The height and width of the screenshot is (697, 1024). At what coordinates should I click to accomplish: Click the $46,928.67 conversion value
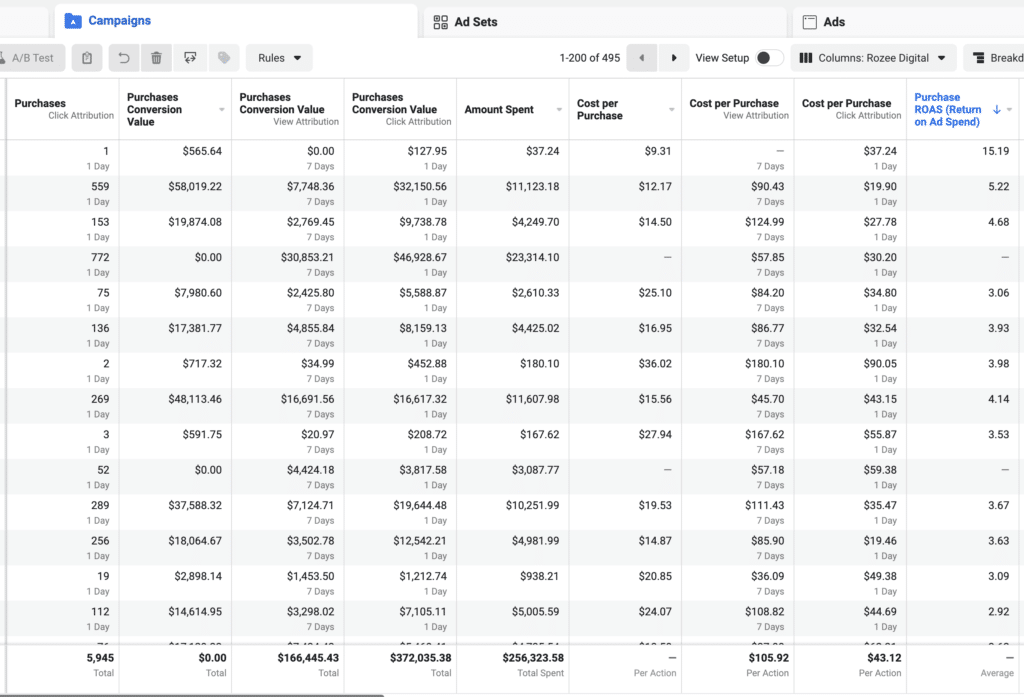coord(420,257)
